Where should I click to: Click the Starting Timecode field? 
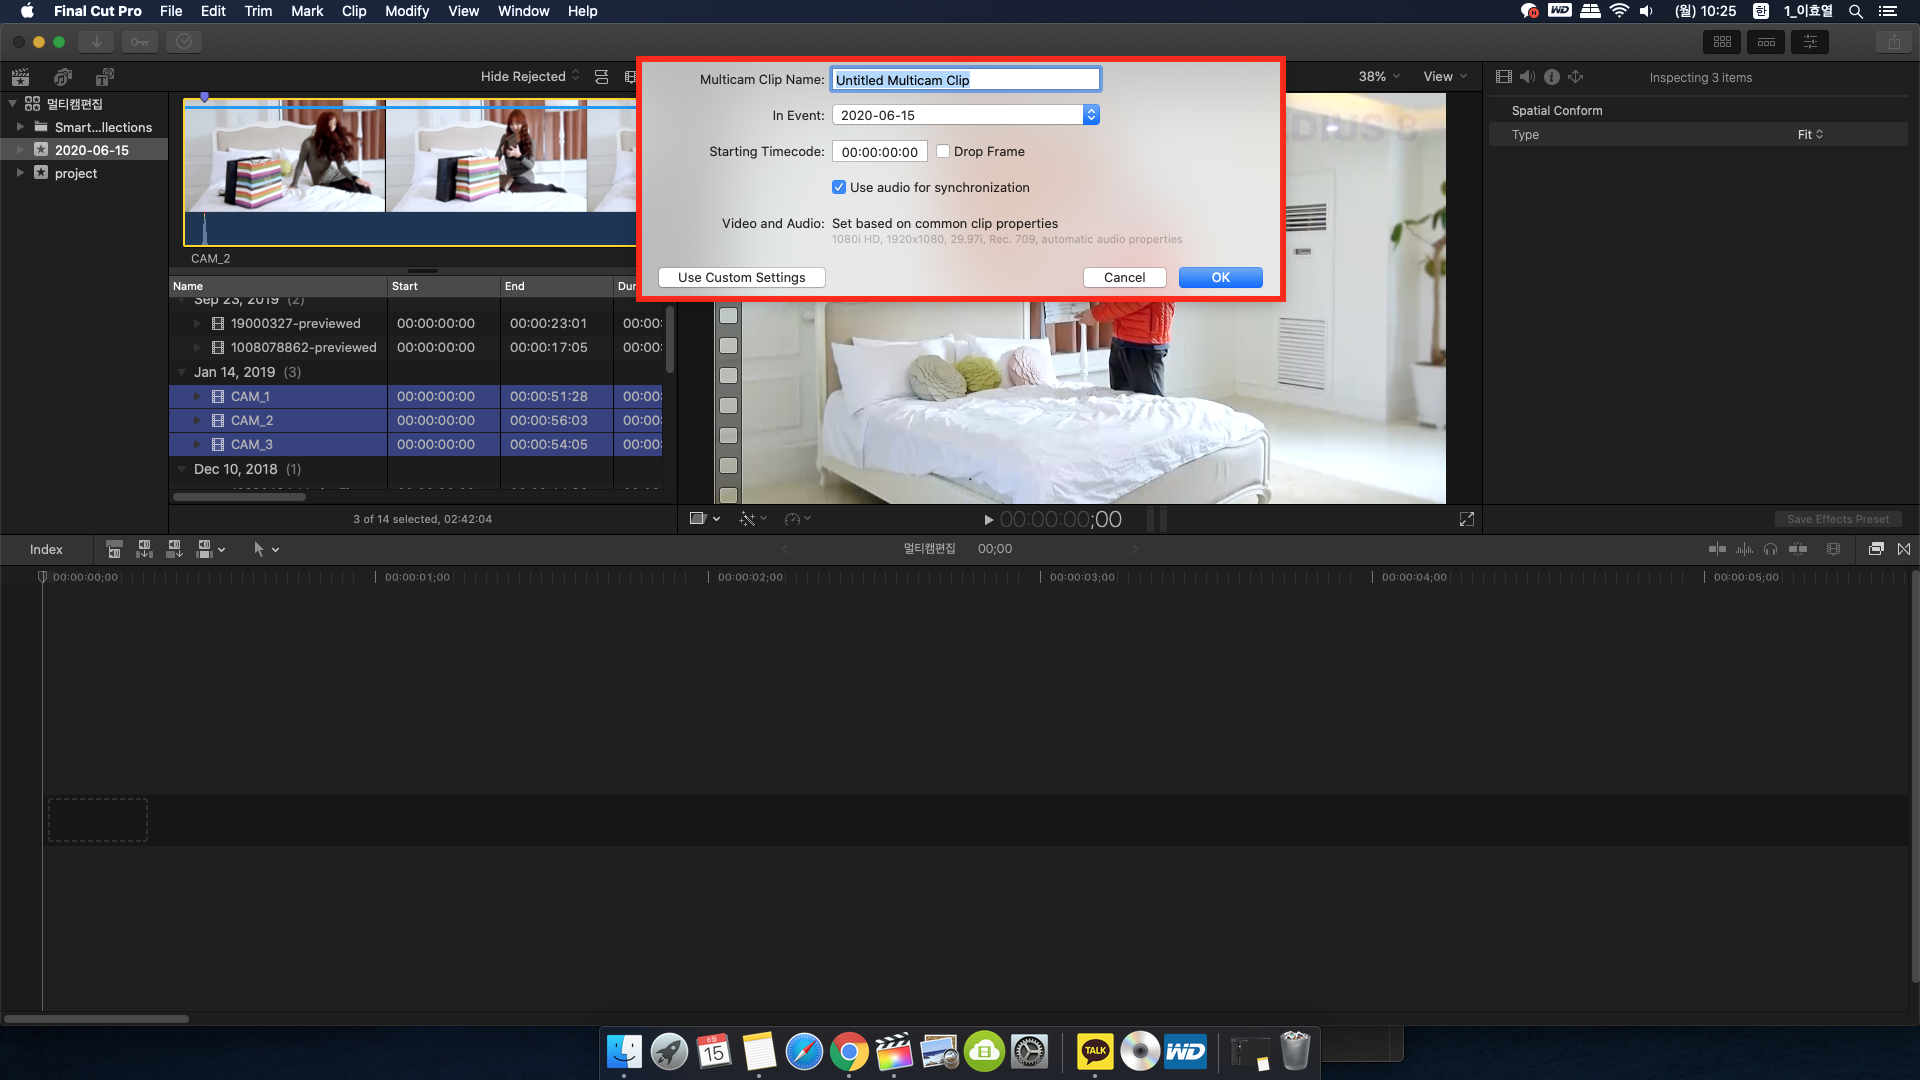pyautogui.click(x=879, y=152)
